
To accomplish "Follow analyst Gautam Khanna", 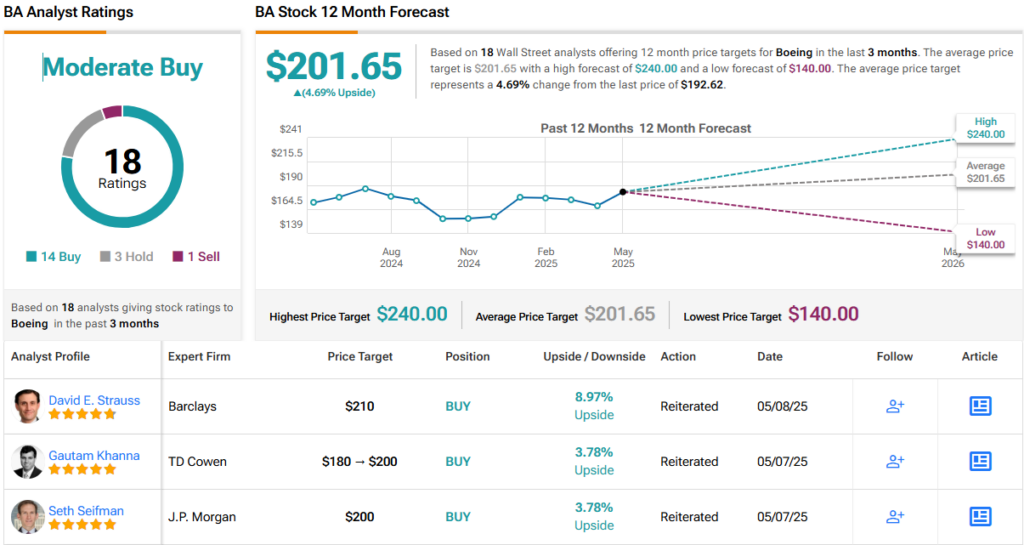I will (x=895, y=461).
